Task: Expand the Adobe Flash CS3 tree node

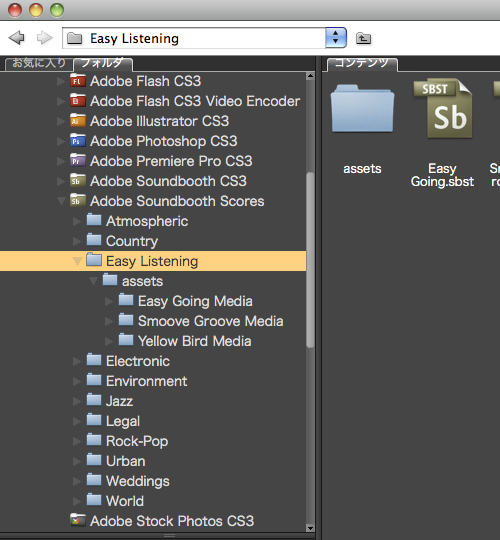Action: tap(61, 81)
